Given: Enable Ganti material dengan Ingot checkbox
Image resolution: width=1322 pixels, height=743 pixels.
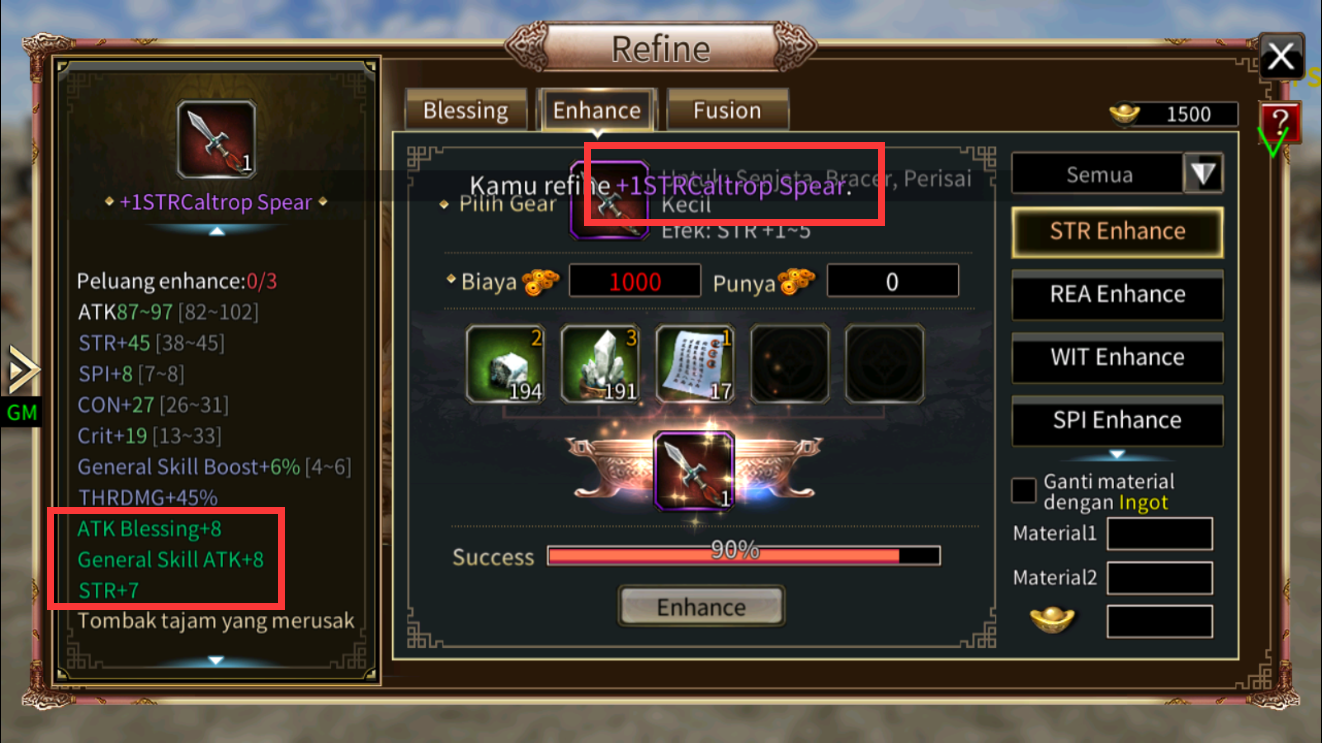Looking at the screenshot, I should point(1024,491).
